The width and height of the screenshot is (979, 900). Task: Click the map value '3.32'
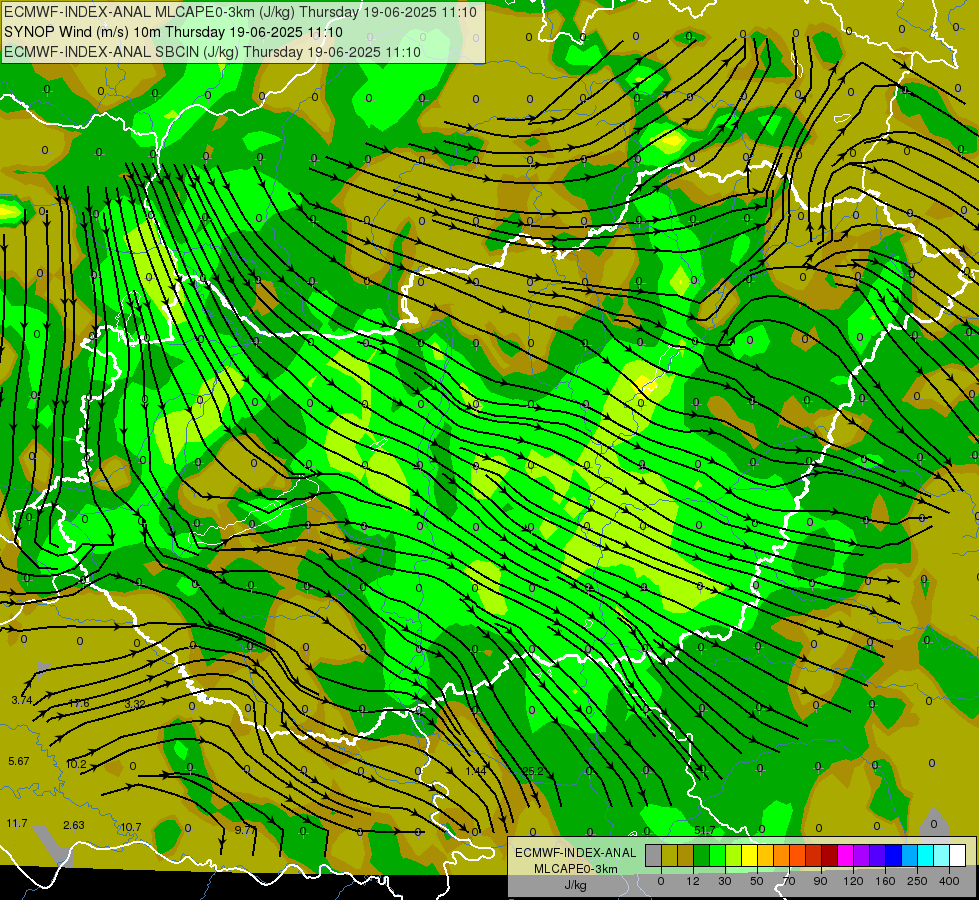pos(135,705)
